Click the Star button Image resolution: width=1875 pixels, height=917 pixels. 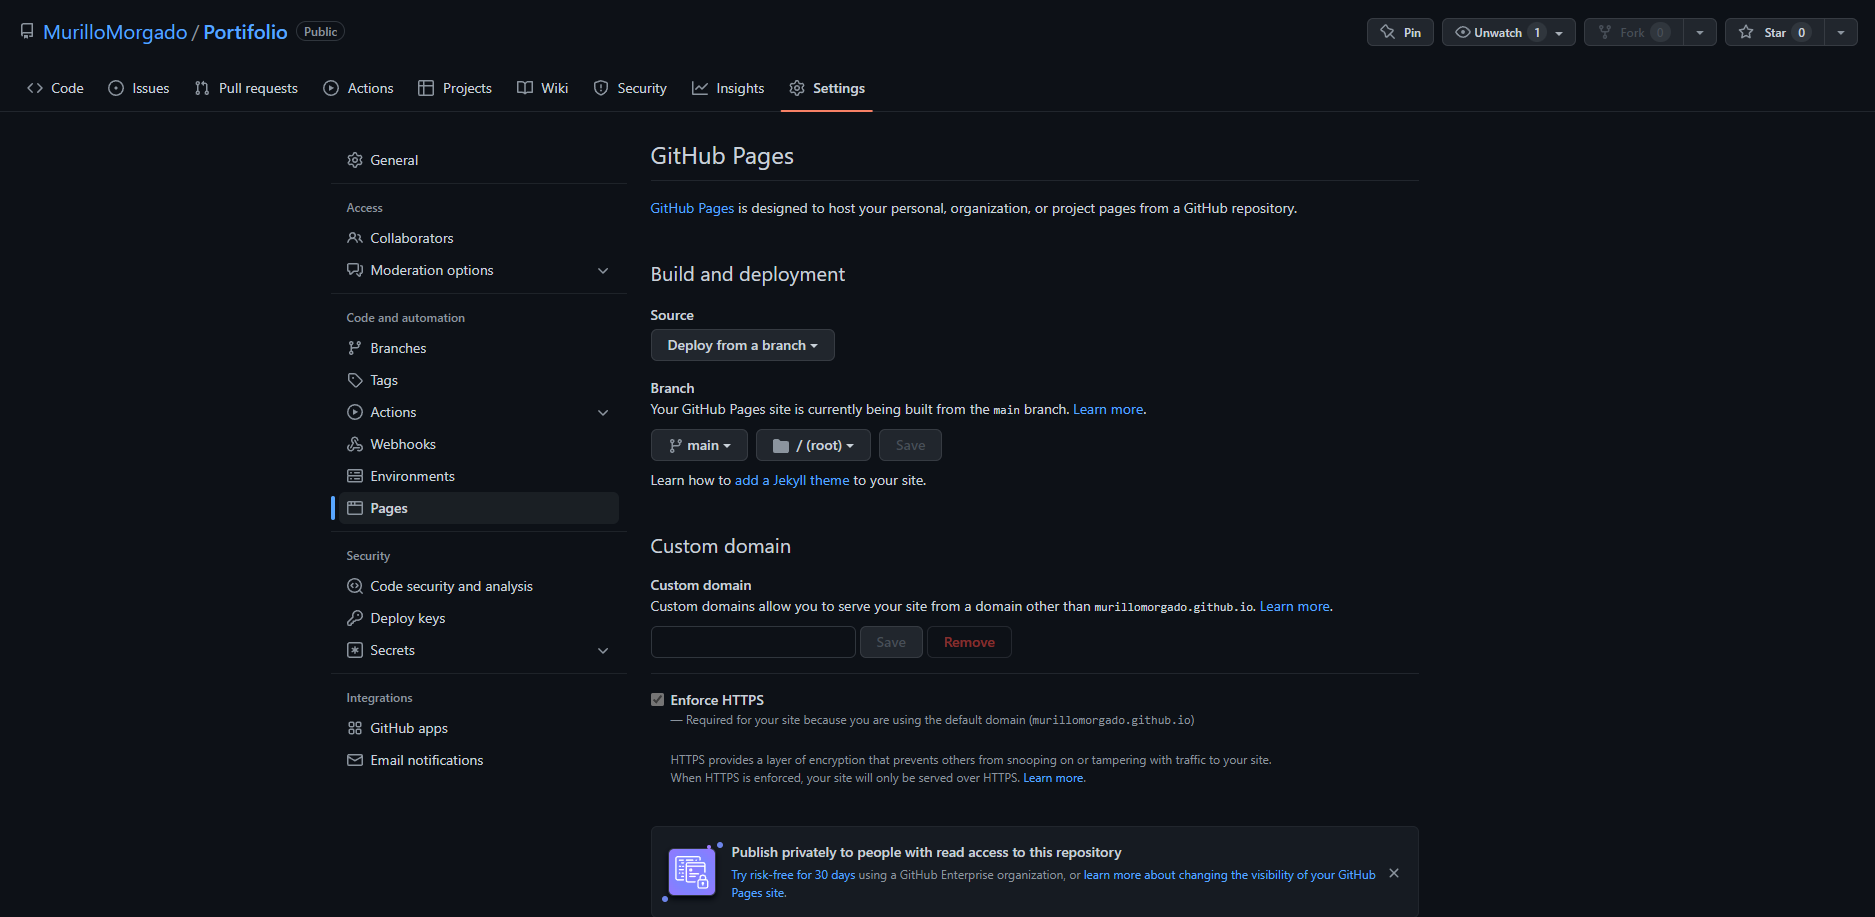pyautogui.click(x=1775, y=32)
